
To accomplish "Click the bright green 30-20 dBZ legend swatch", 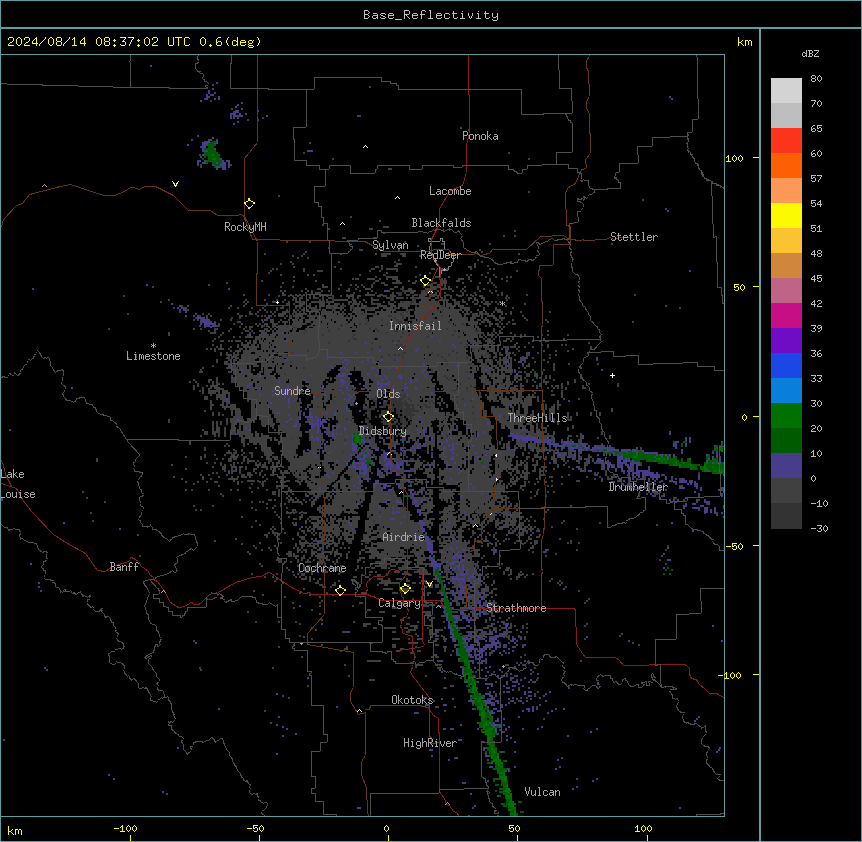I will (x=786, y=416).
